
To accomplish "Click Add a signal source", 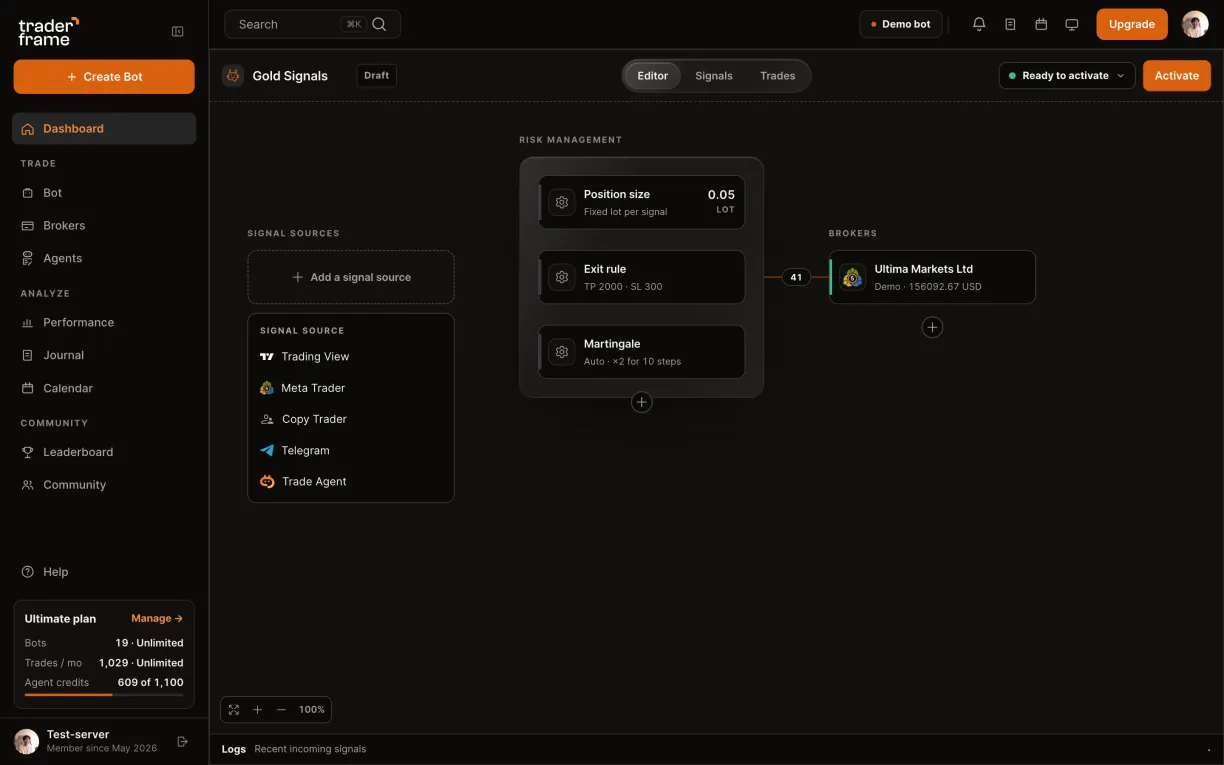I will [351, 277].
